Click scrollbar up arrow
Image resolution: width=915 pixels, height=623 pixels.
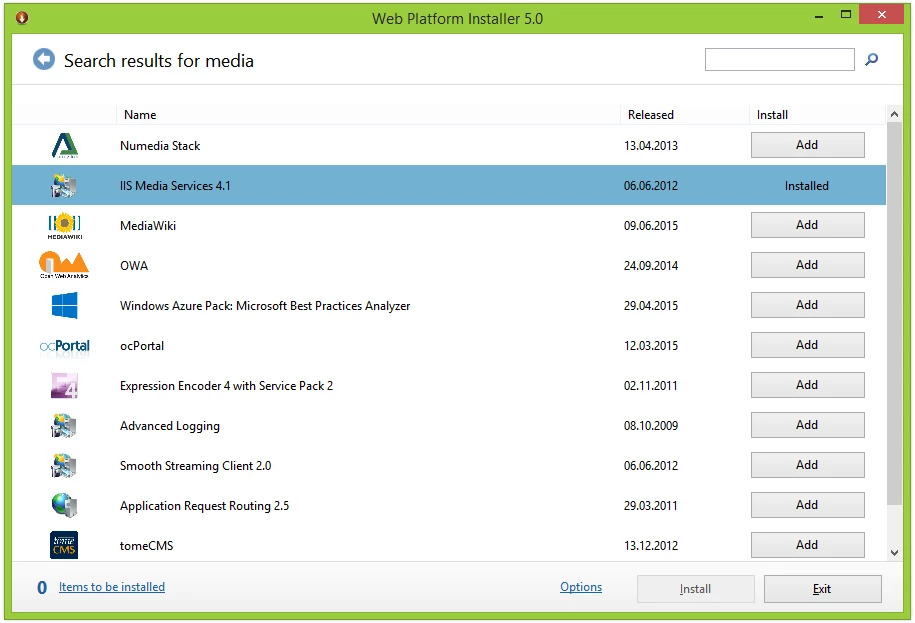click(x=894, y=115)
